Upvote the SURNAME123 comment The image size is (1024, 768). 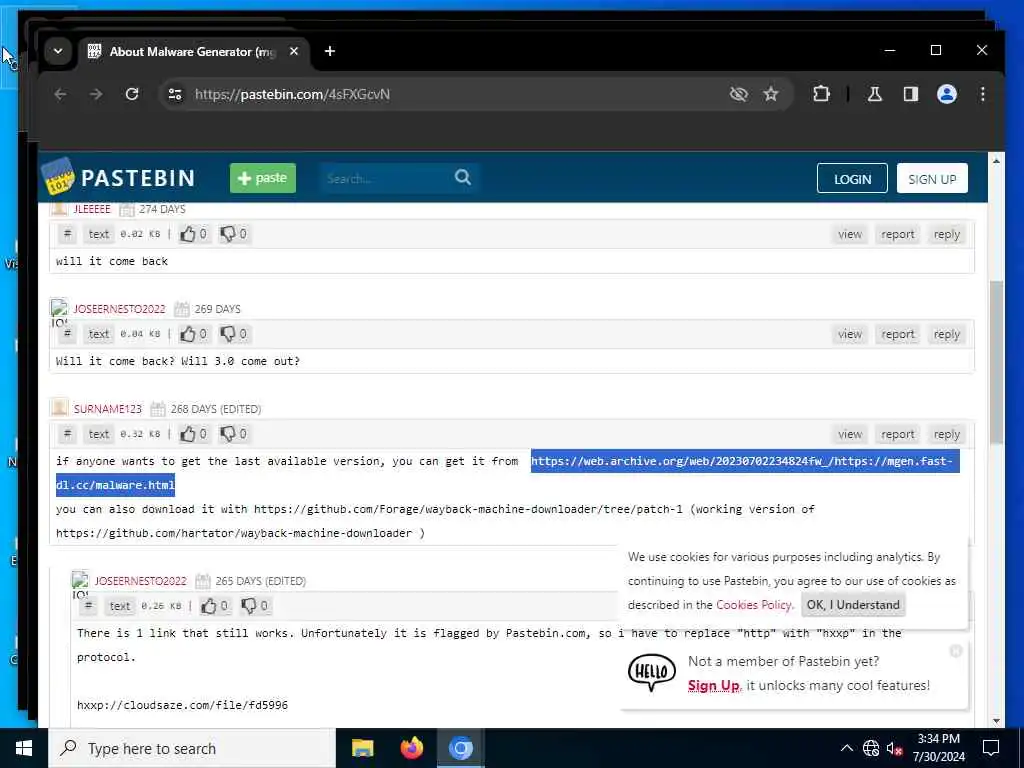tap(193, 434)
